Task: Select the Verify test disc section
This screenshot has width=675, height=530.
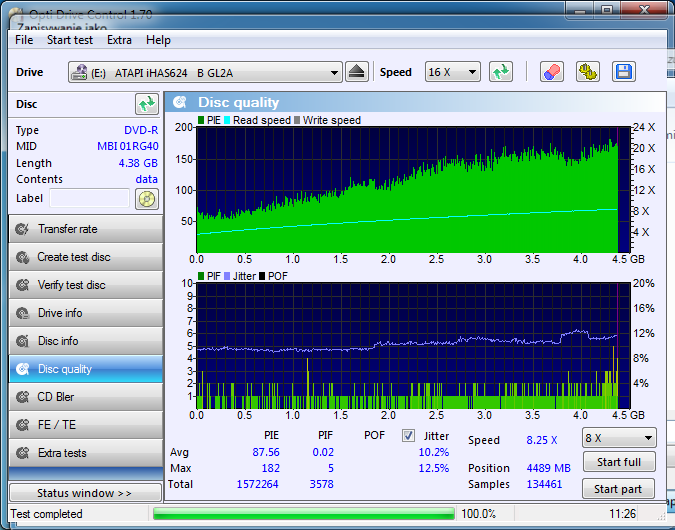Action: [x=86, y=285]
